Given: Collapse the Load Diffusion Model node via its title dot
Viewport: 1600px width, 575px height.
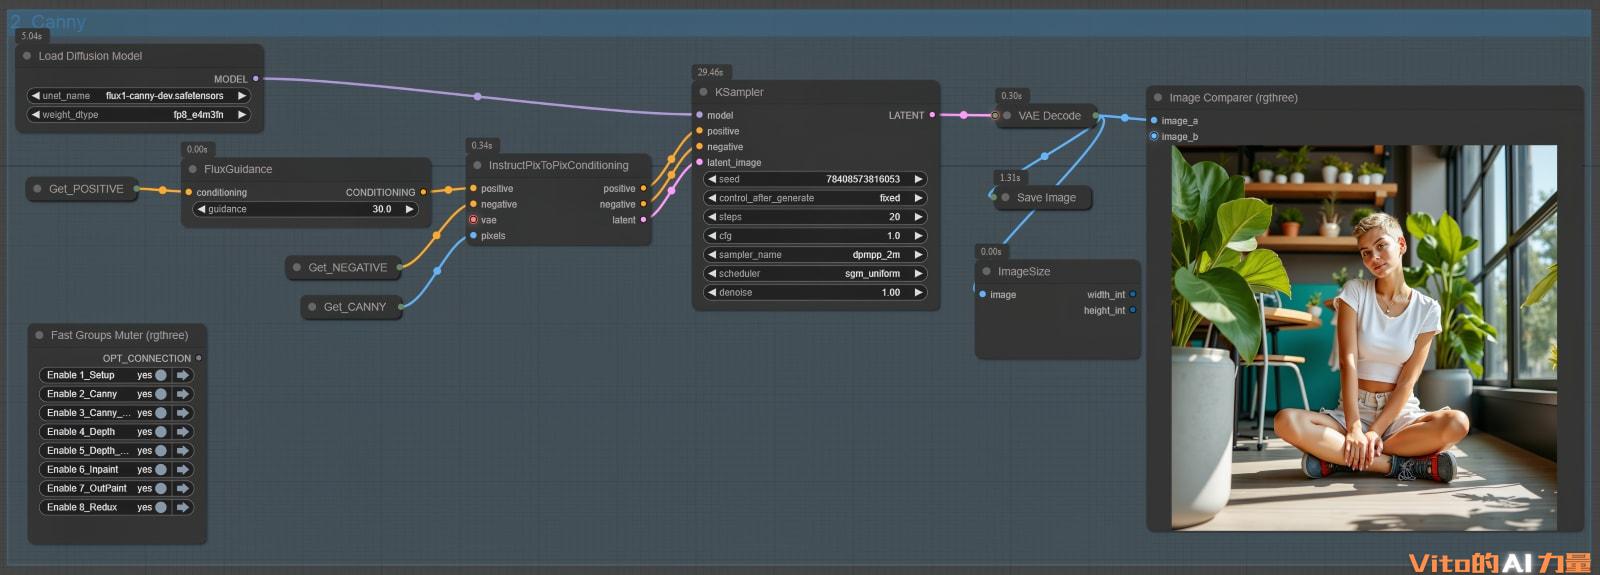Looking at the screenshot, I should point(27,56).
